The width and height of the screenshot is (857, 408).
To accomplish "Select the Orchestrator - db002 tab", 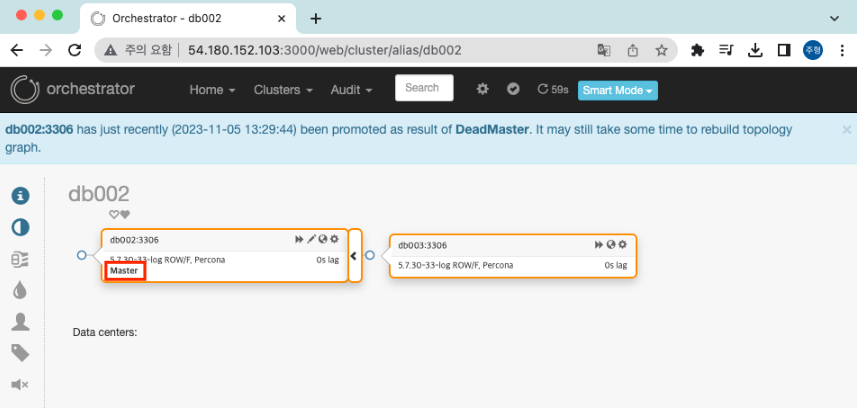I will click(x=187, y=19).
